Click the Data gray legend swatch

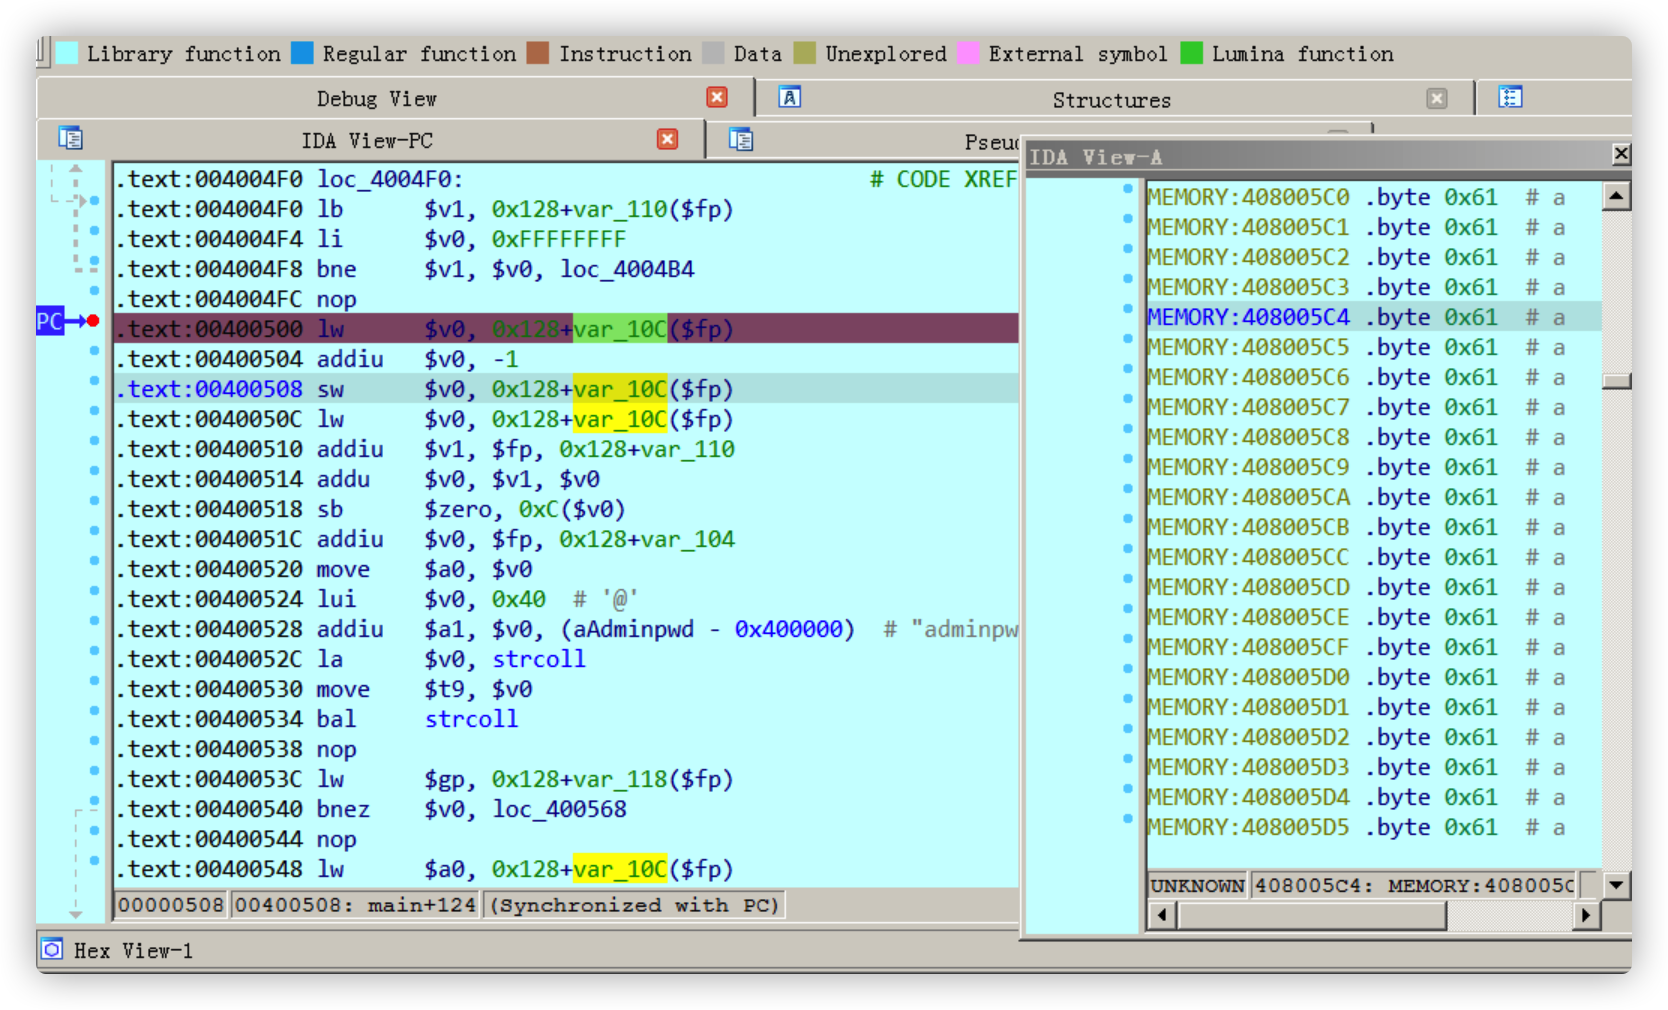coord(713,53)
